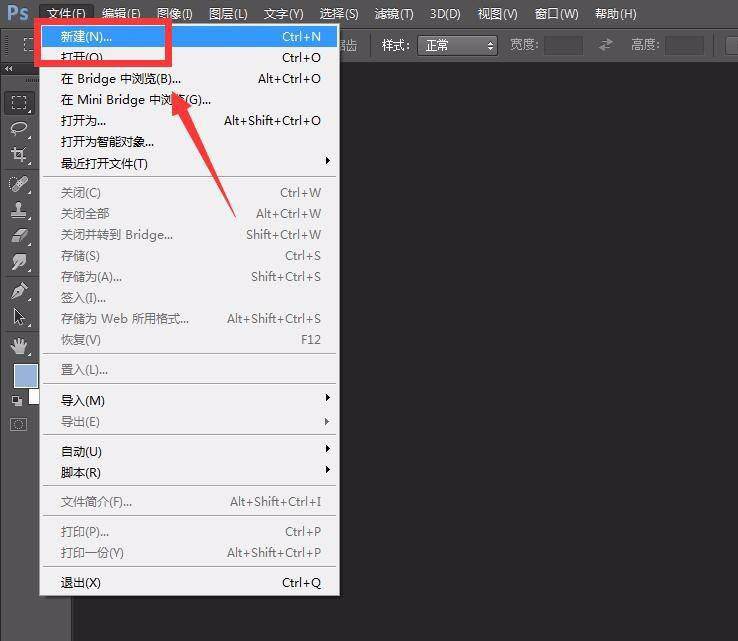This screenshot has width=738, height=641.
Task: Click the swap width and height icon
Action: [x=605, y=45]
